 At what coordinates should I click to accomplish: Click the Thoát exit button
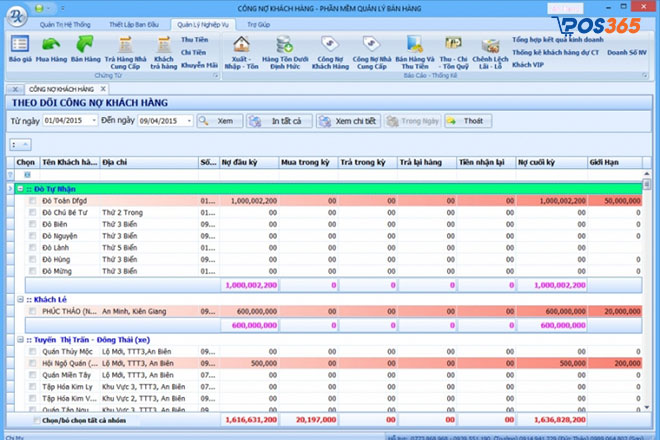[x=468, y=121]
